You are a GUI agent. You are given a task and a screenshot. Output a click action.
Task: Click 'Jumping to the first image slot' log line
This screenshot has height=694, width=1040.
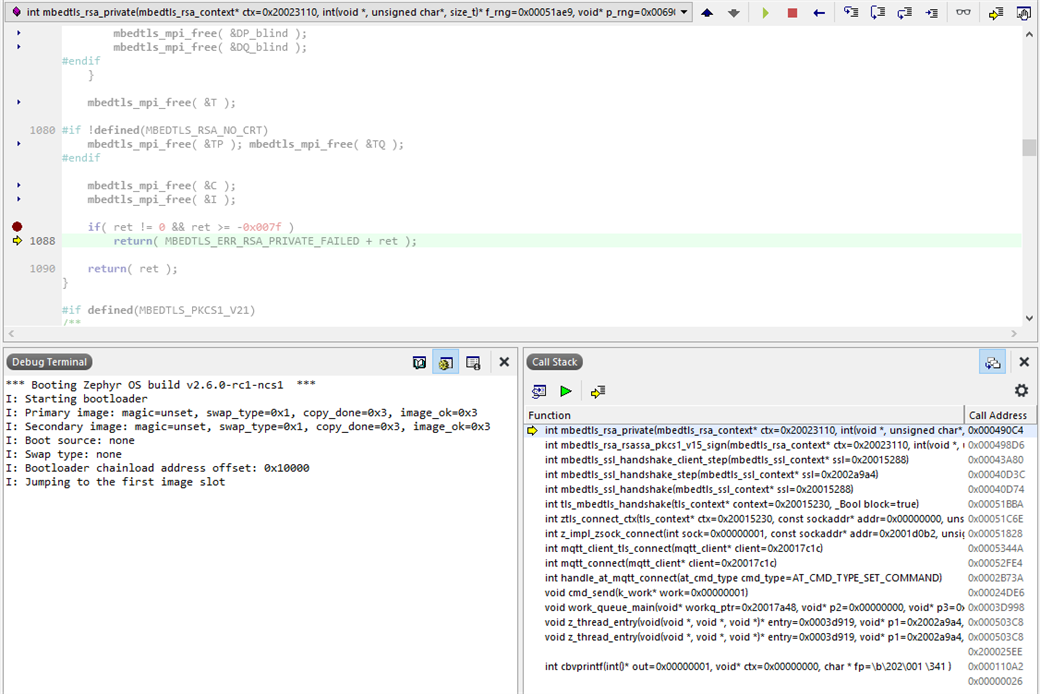pyautogui.click(x=115, y=482)
